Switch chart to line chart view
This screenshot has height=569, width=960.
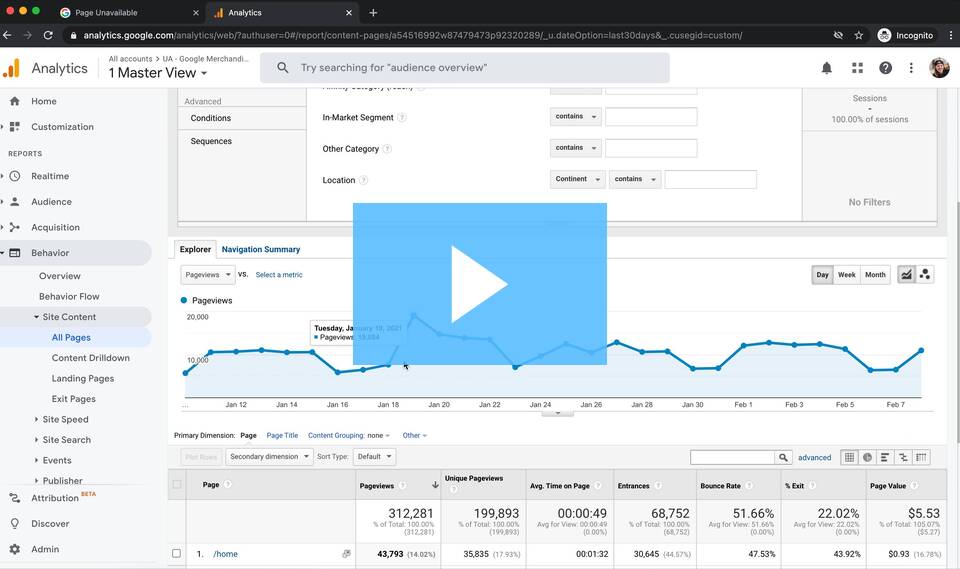tap(906, 274)
